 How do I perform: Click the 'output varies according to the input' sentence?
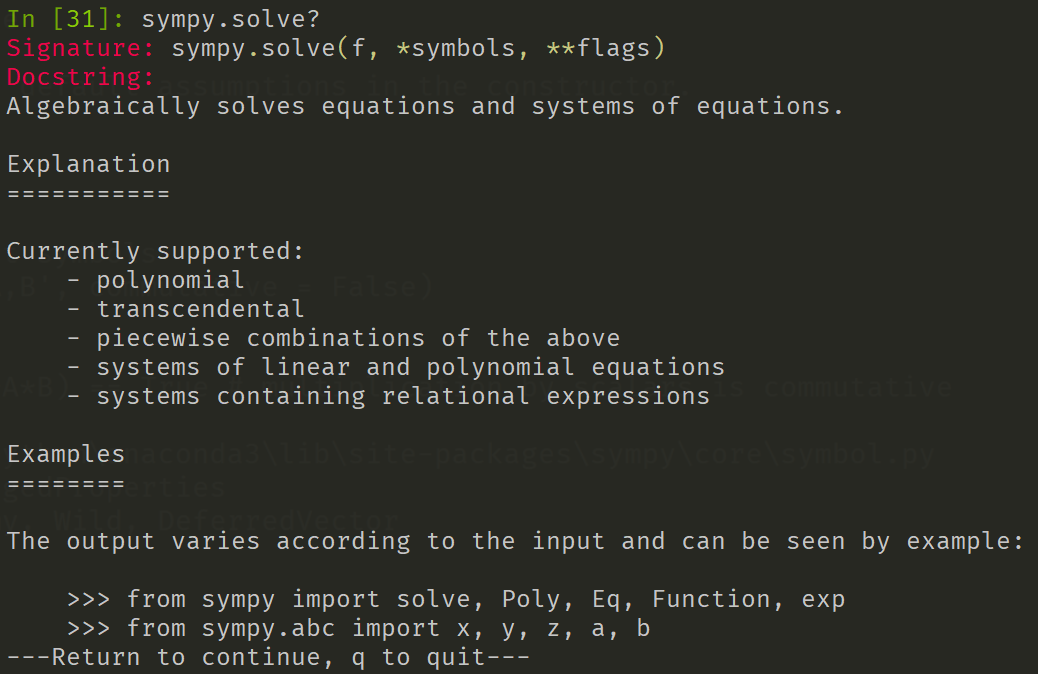coord(515,541)
